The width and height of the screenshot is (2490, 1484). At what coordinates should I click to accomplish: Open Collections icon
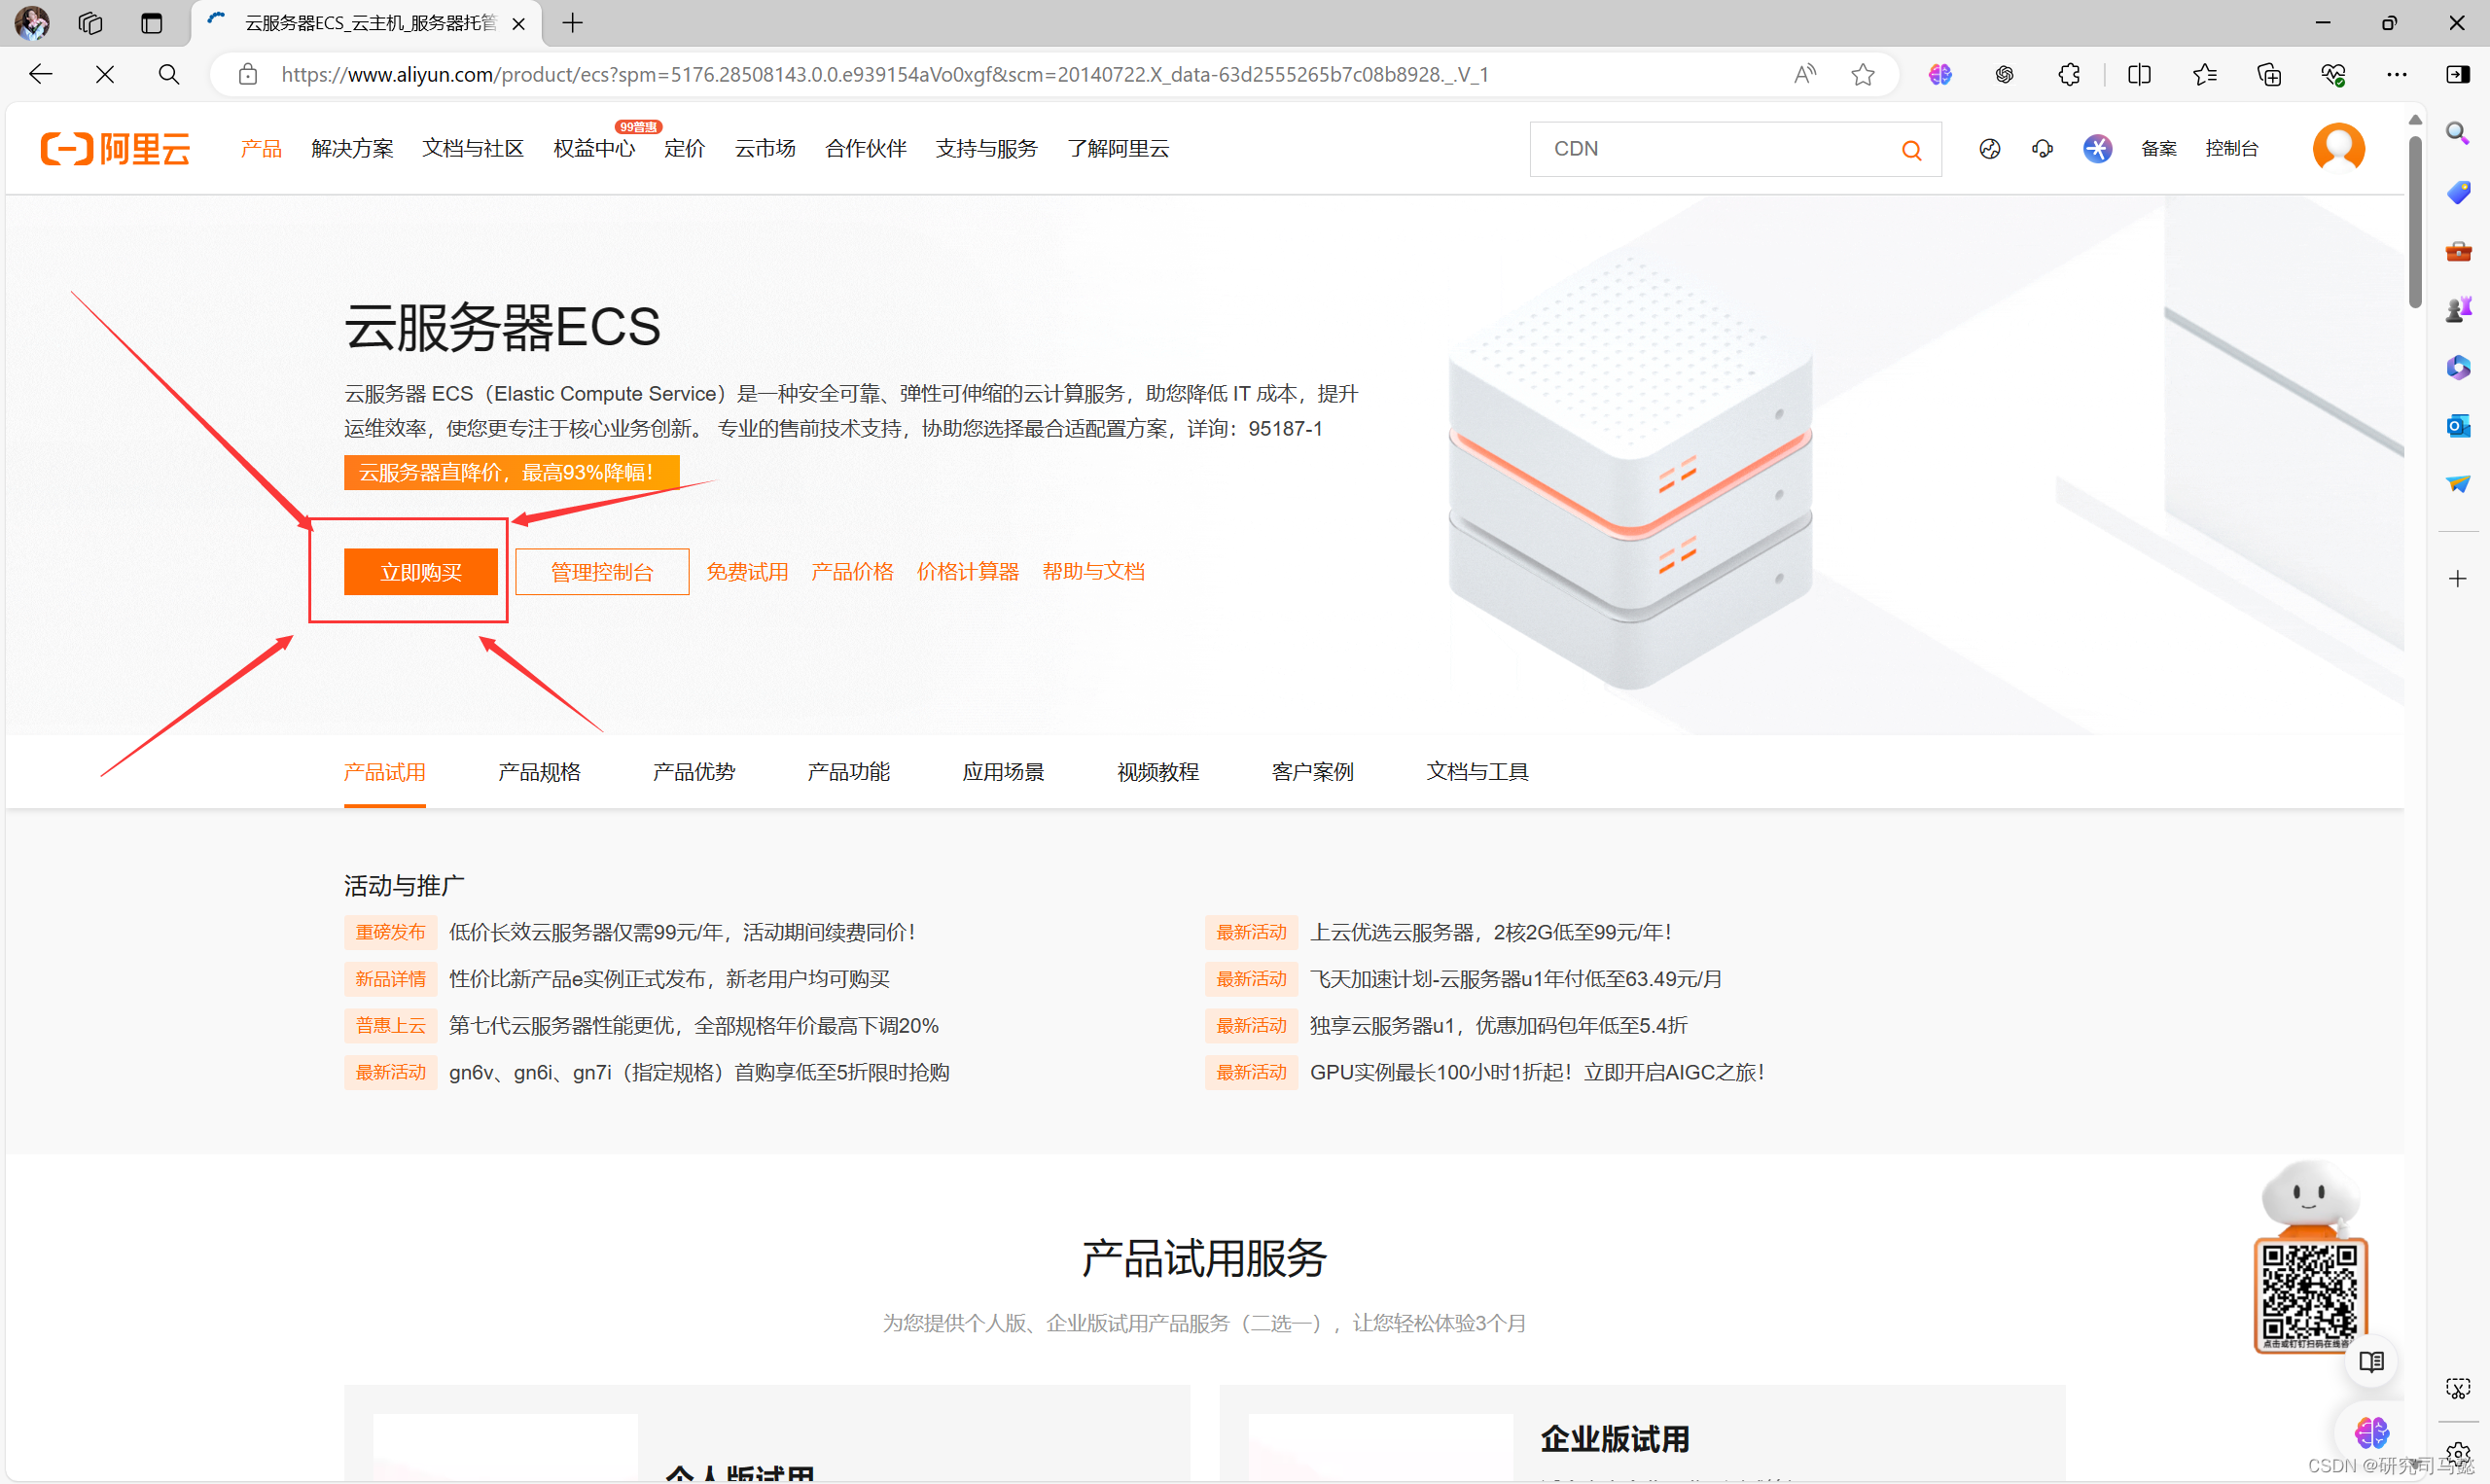tap(2269, 74)
